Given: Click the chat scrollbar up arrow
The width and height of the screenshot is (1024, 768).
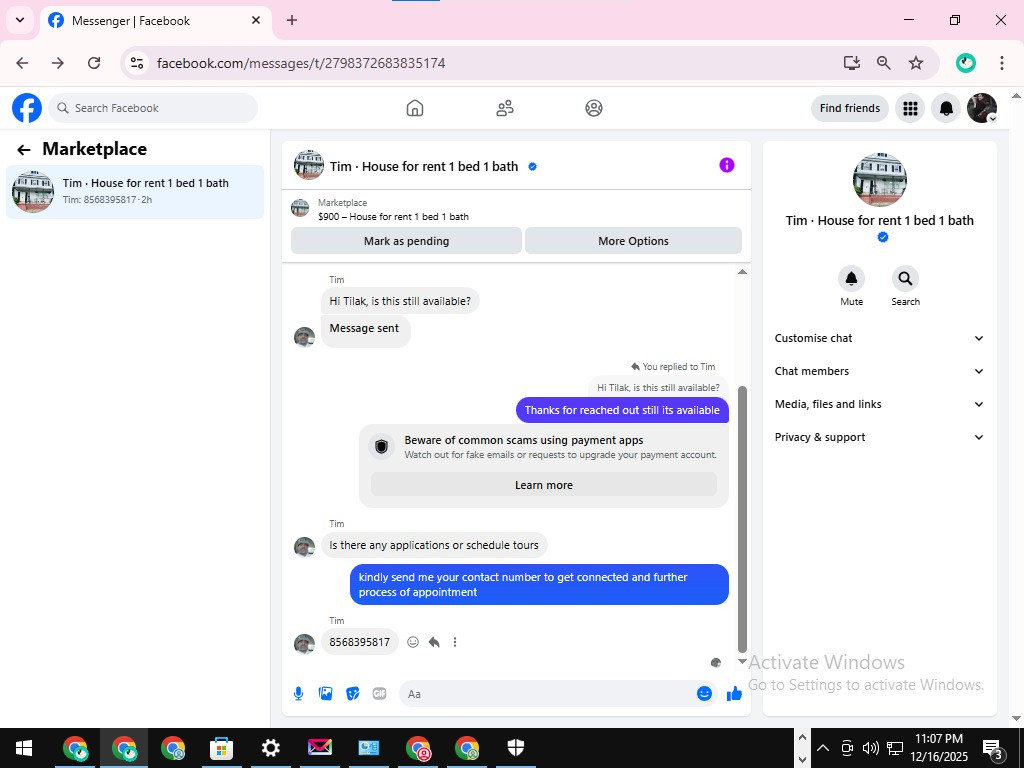Looking at the screenshot, I should coord(742,272).
